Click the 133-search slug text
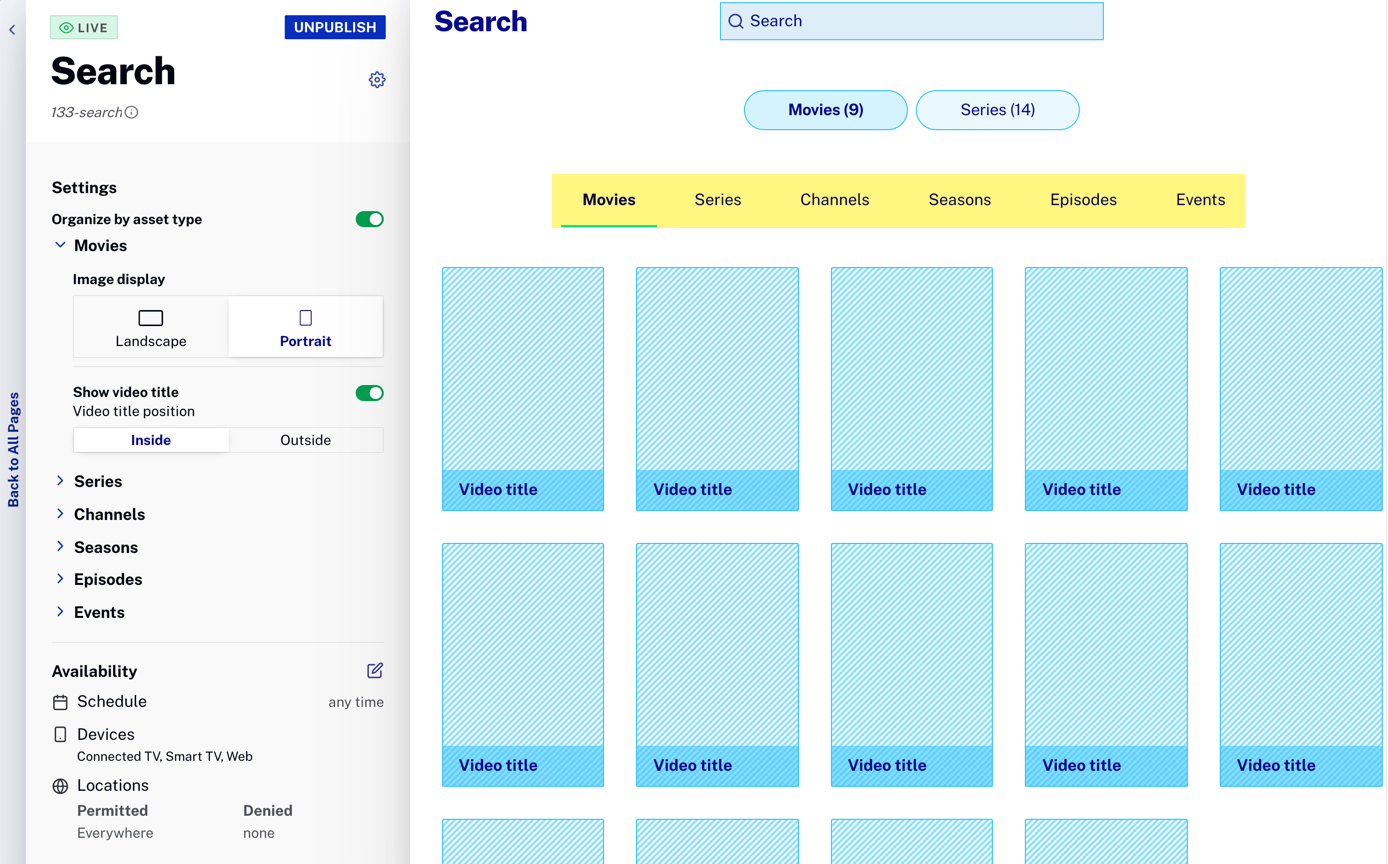 coord(87,112)
